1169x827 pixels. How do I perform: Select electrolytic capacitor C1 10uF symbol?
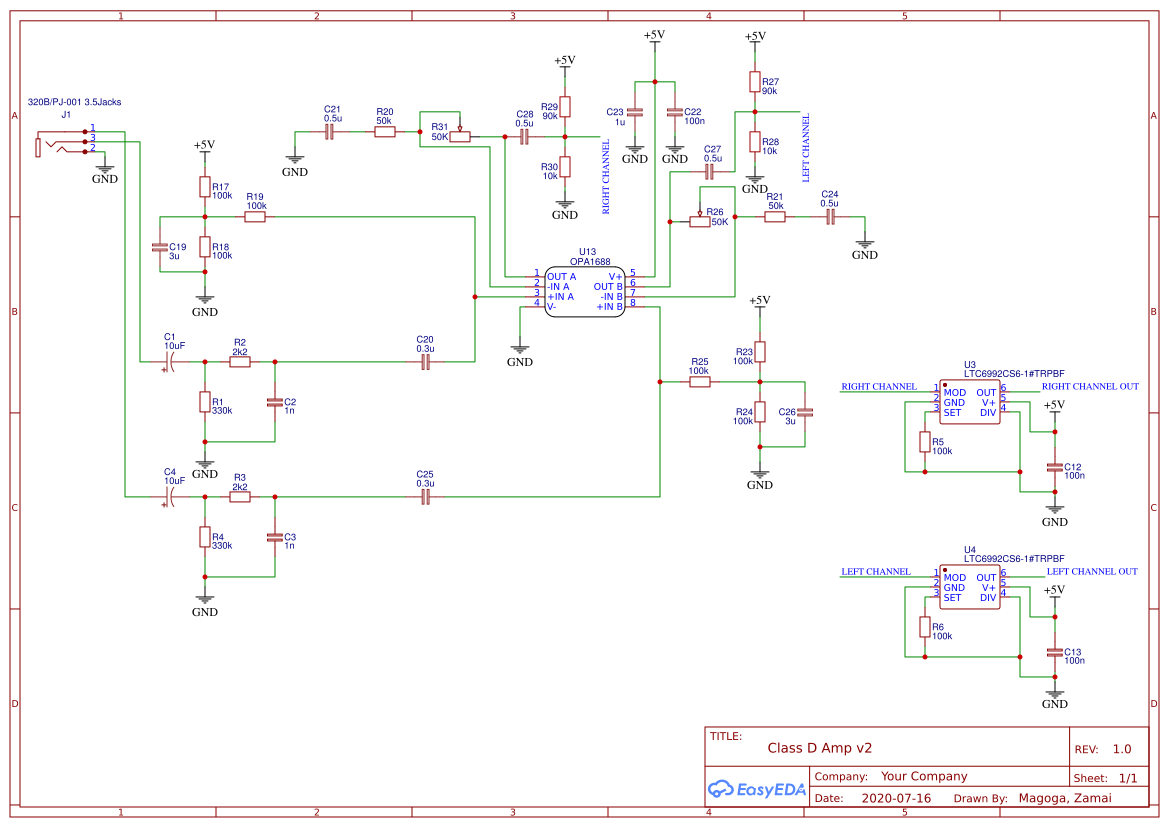click(171, 360)
